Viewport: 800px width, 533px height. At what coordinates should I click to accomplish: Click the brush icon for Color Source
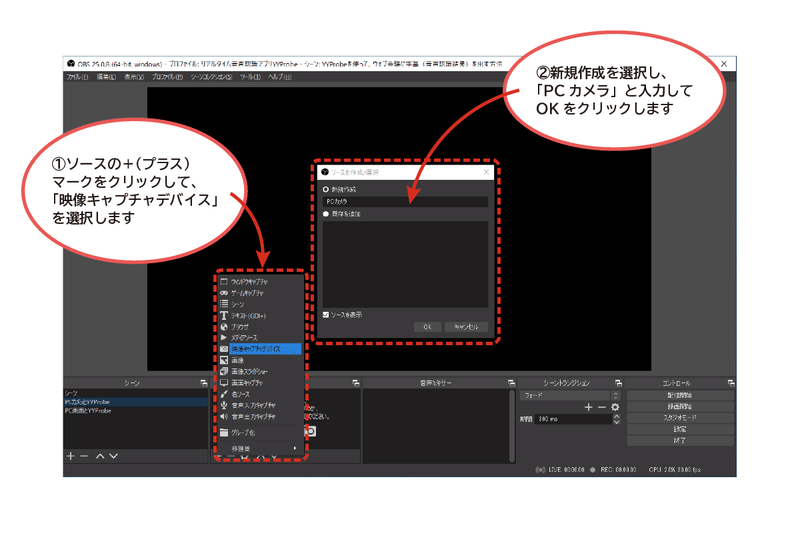point(224,394)
